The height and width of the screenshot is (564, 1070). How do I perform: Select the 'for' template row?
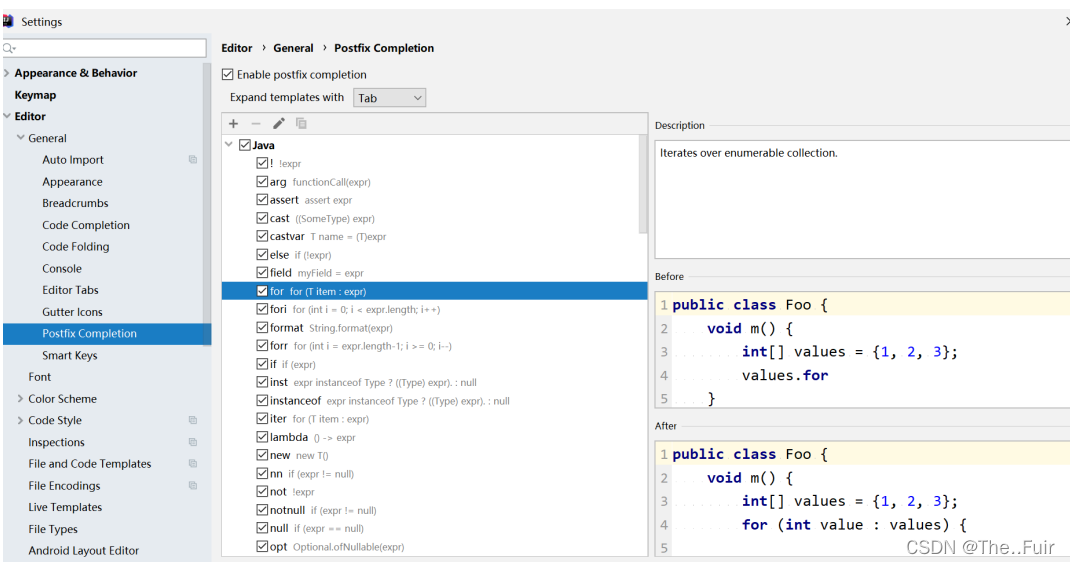(435, 291)
